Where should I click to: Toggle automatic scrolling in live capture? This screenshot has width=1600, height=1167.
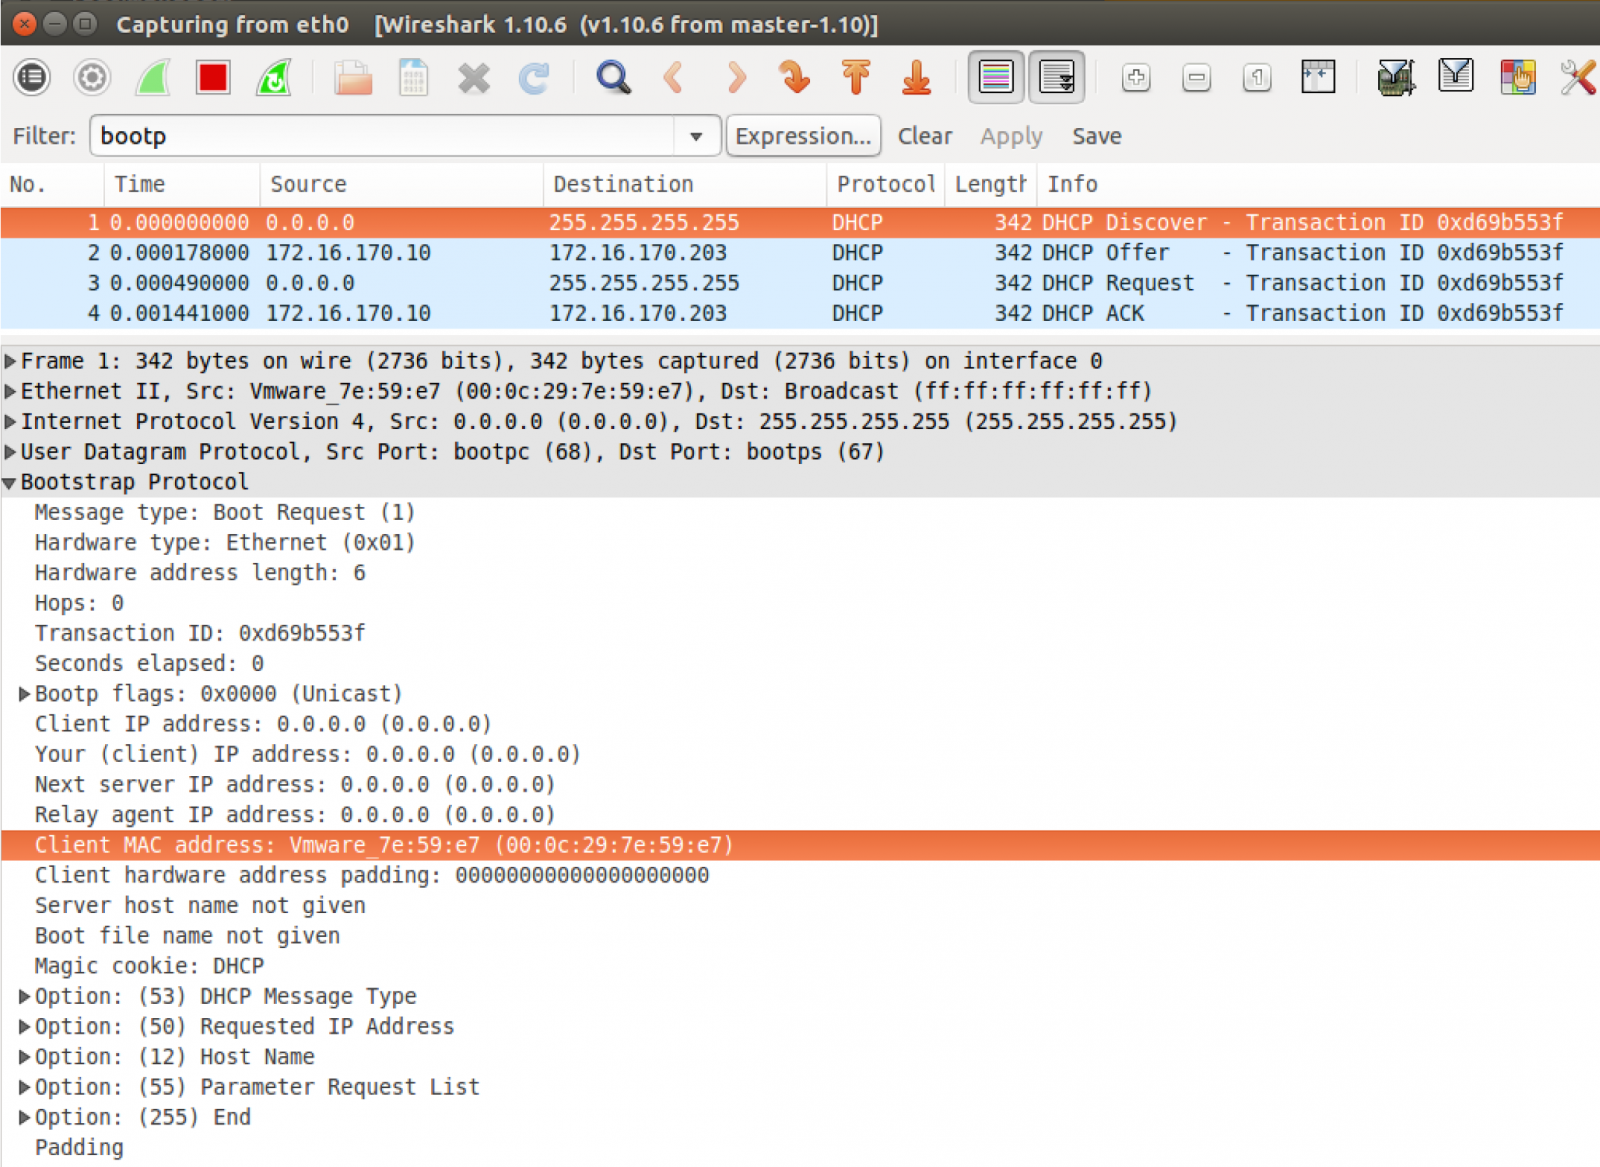pos(1057,77)
